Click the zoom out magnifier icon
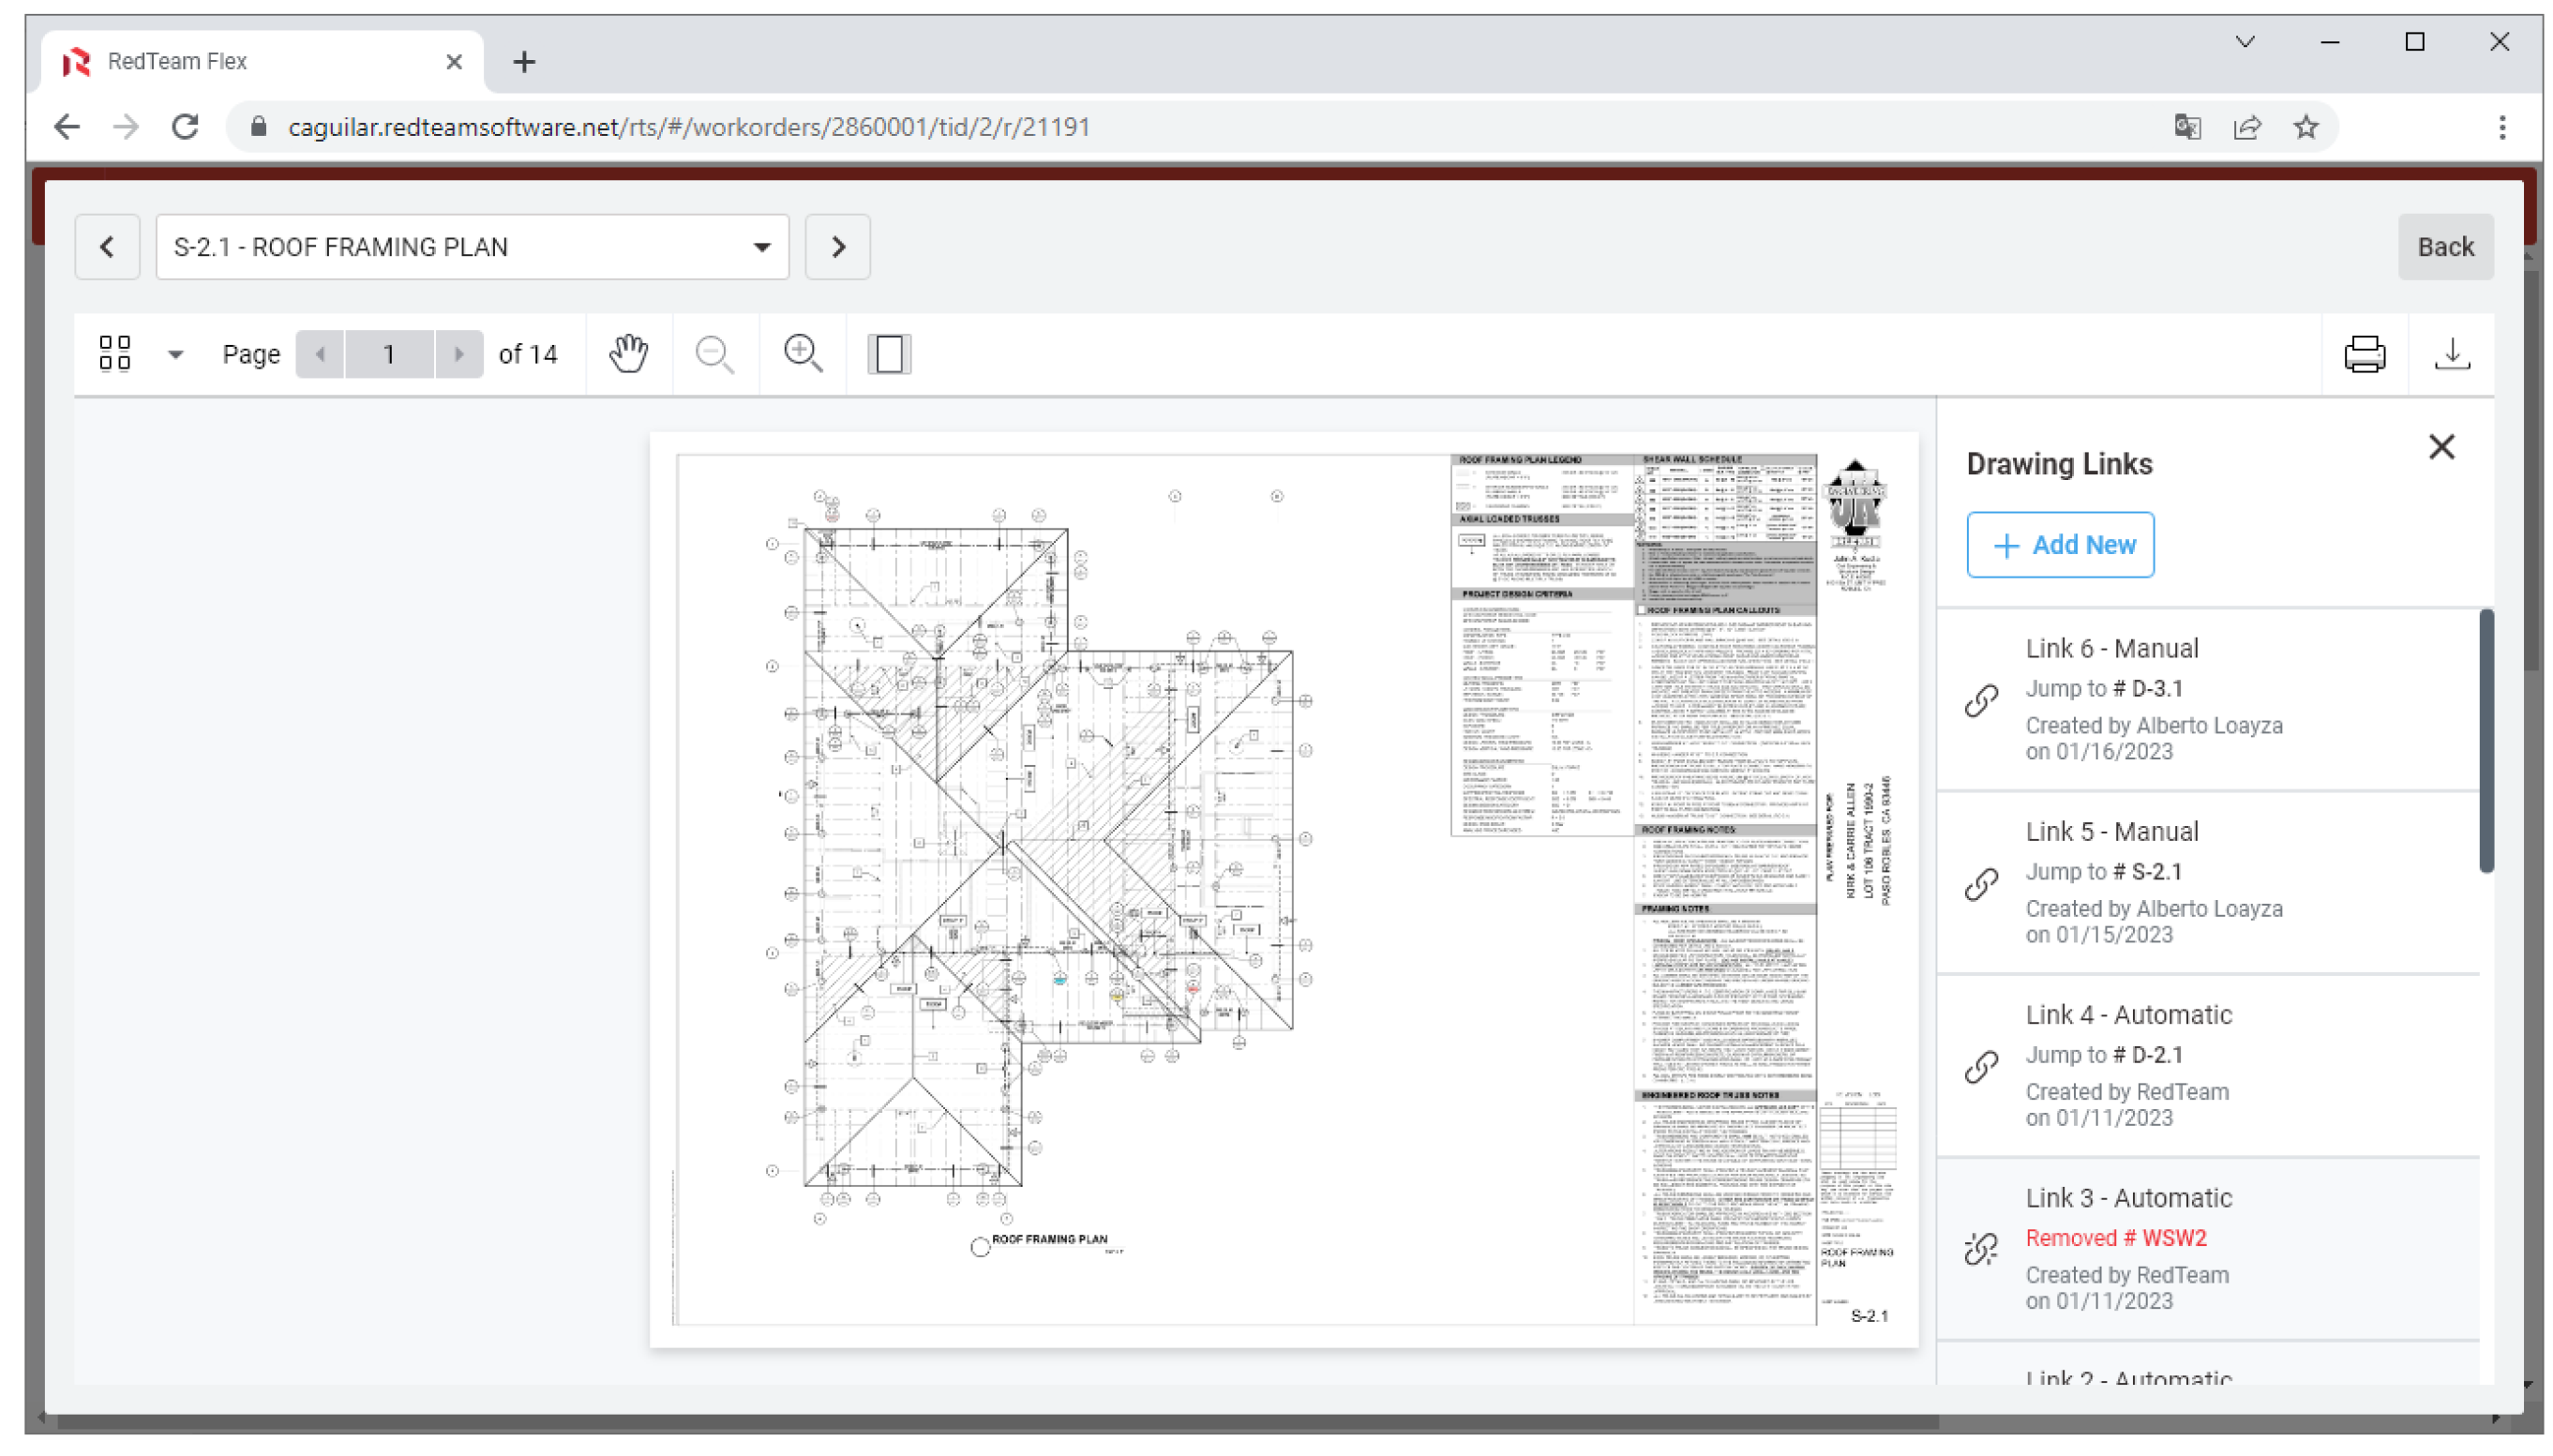The image size is (2553, 1456). [x=714, y=354]
